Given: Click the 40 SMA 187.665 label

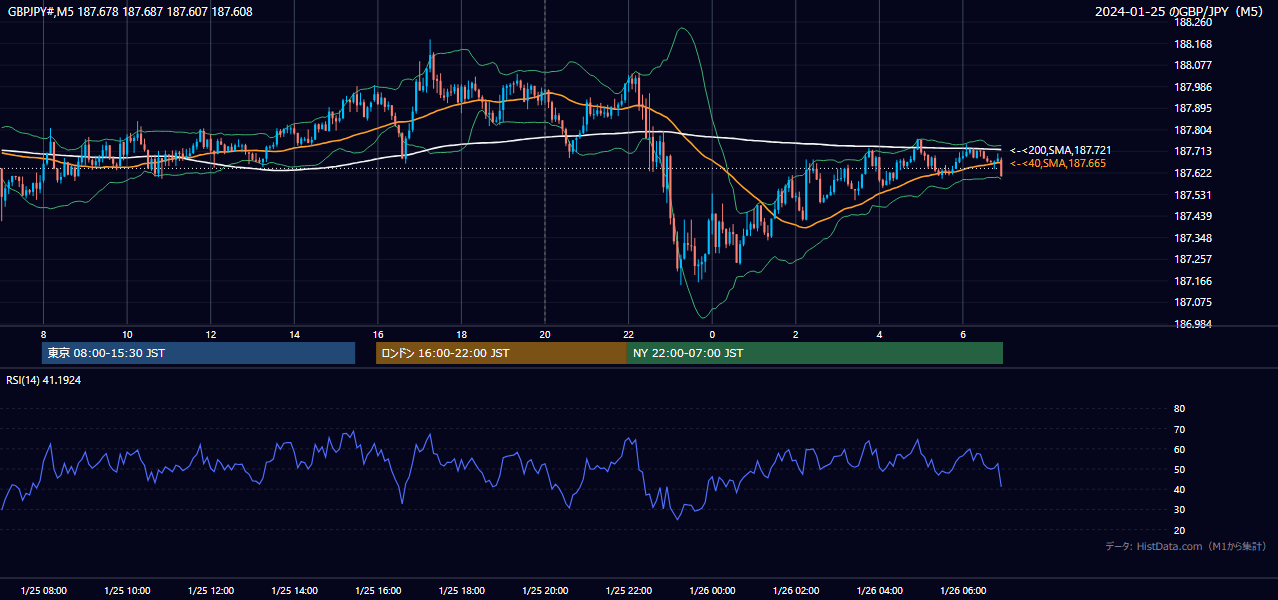Looking at the screenshot, I should [x=1058, y=163].
